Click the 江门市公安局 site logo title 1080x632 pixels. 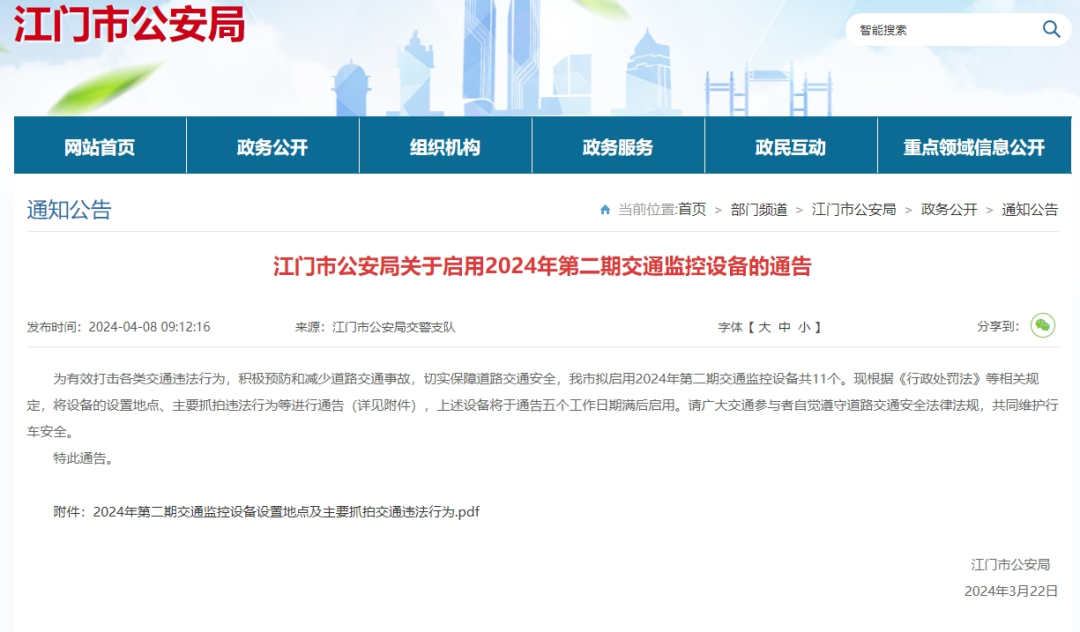click(130, 24)
